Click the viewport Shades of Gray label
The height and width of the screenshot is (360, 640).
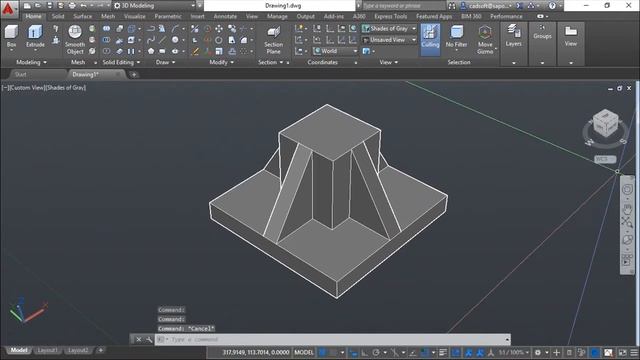pyautogui.click(x=66, y=88)
